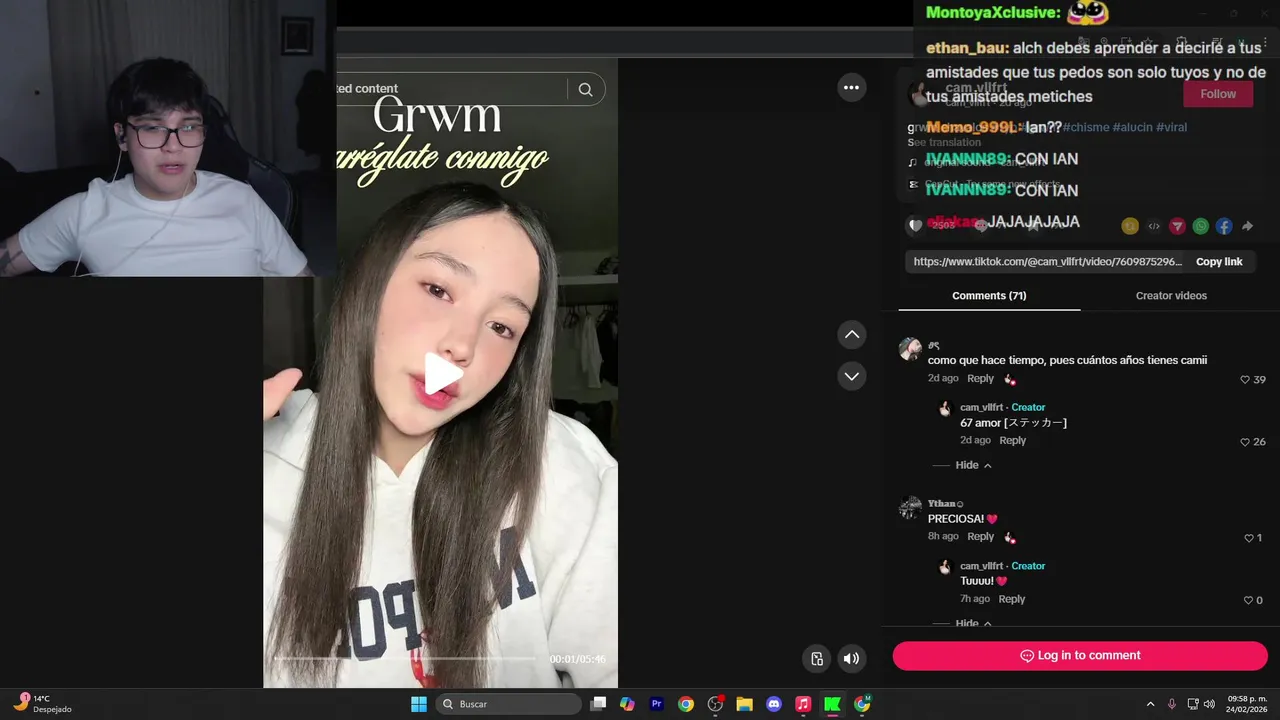The height and width of the screenshot is (720, 1280).
Task: Open the Kick app in the taskbar
Action: click(832, 704)
